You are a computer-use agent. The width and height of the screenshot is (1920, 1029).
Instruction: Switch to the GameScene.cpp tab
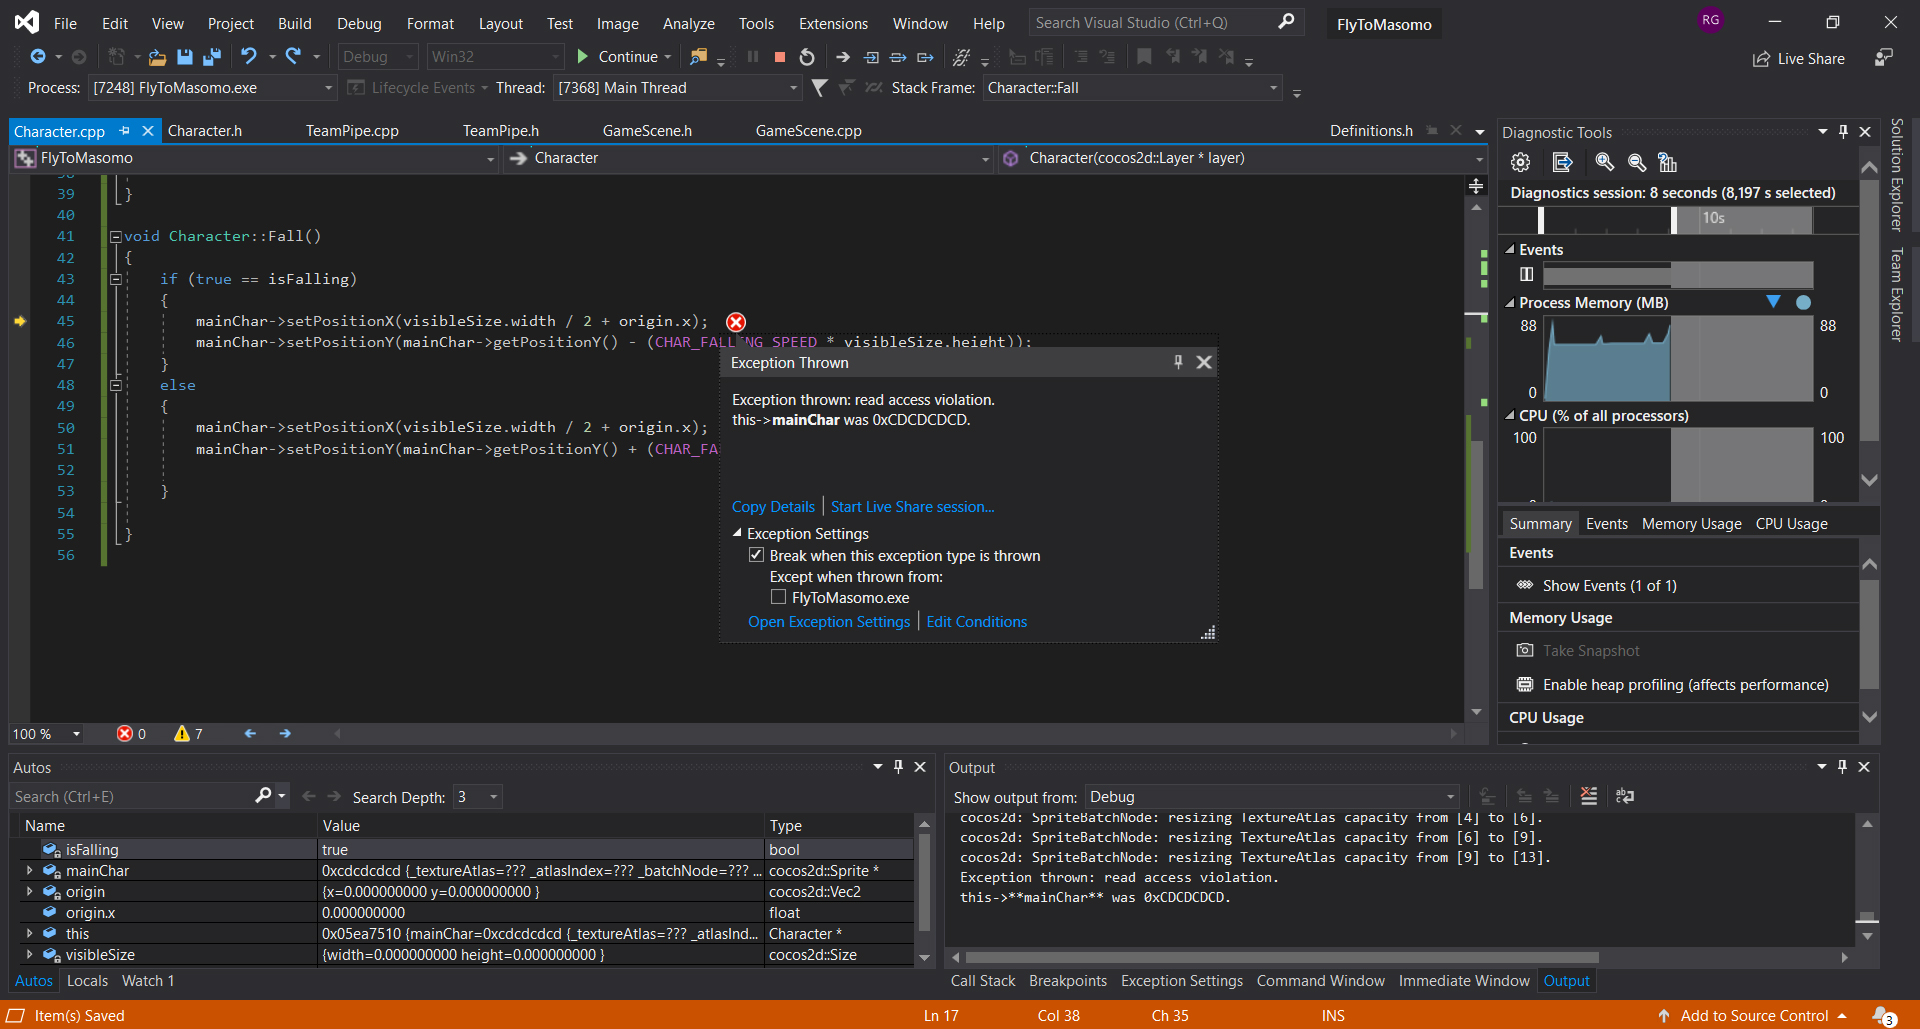808,131
